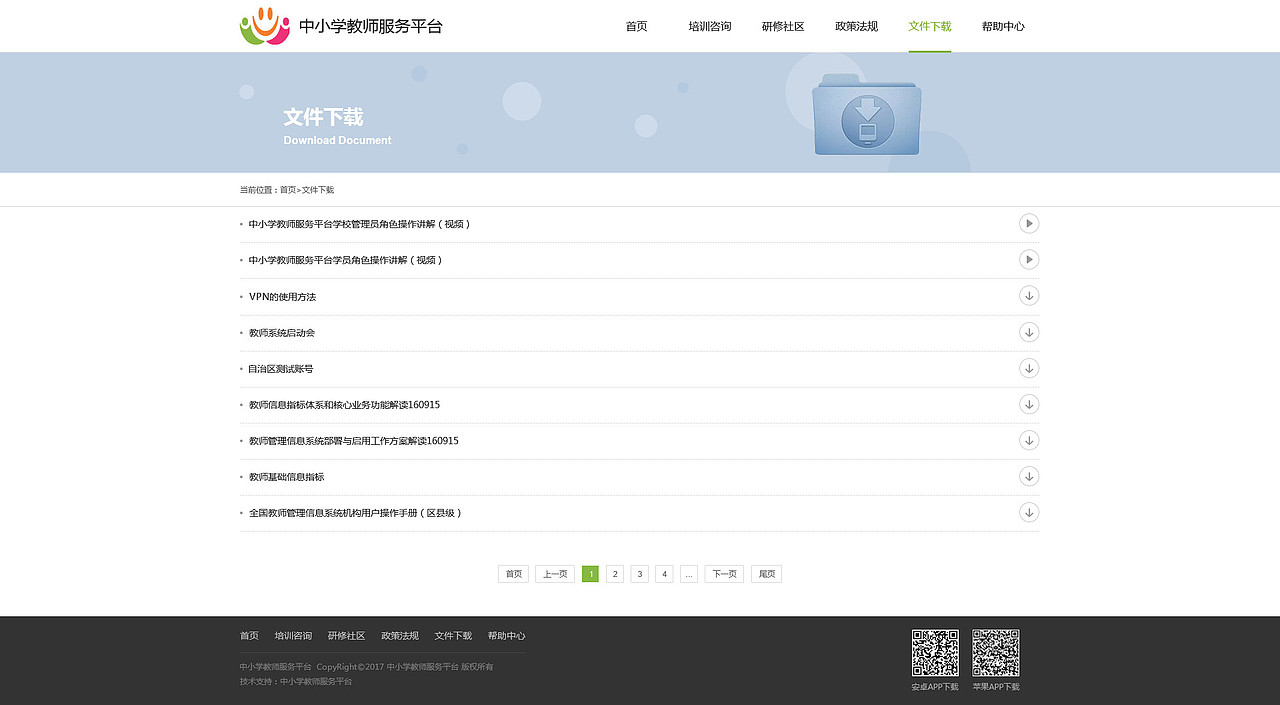1280x705 pixels.
Task: Click the 中小学教师服务平台 logo
Action: click(x=340, y=26)
